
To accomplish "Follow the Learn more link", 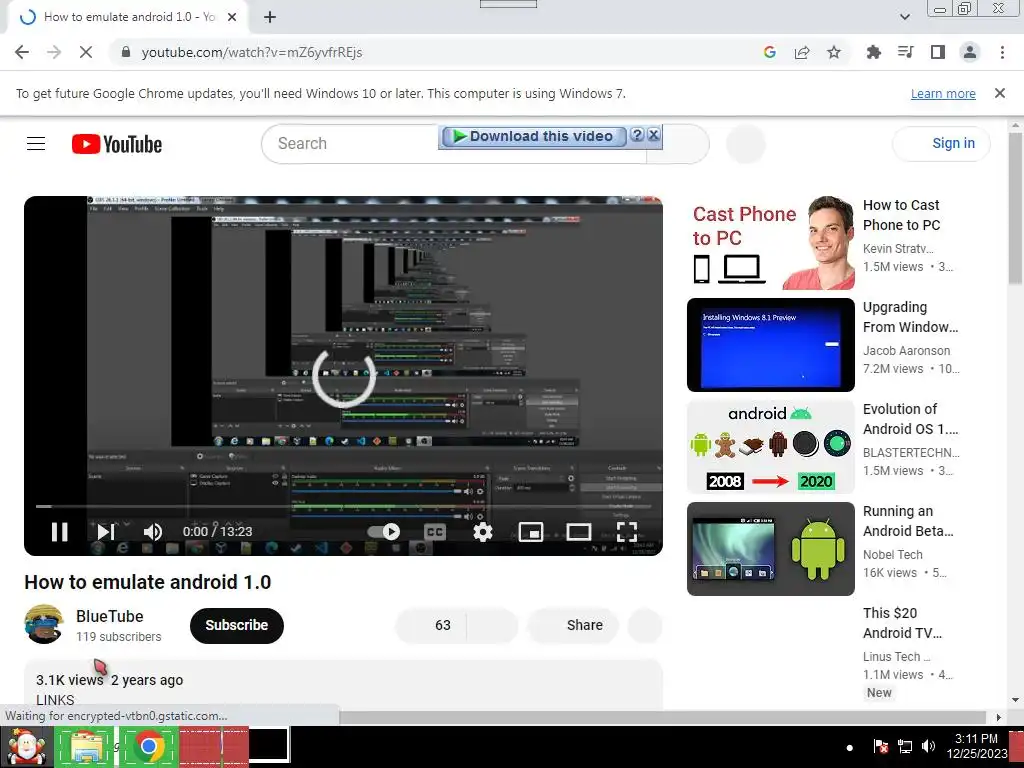I will pyautogui.click(x=943, y=94).
